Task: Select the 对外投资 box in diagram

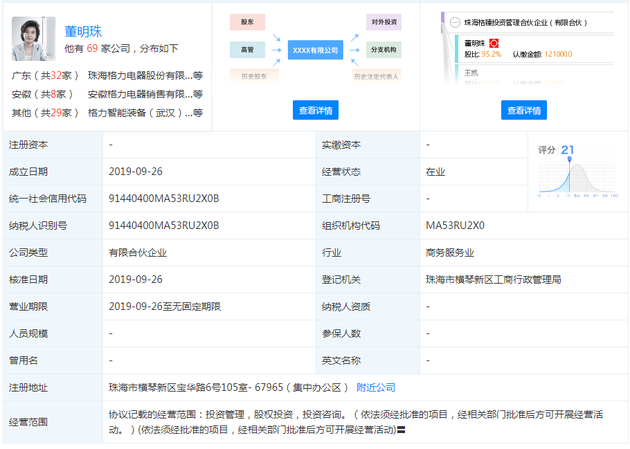Action: click(x=385, y=20)
